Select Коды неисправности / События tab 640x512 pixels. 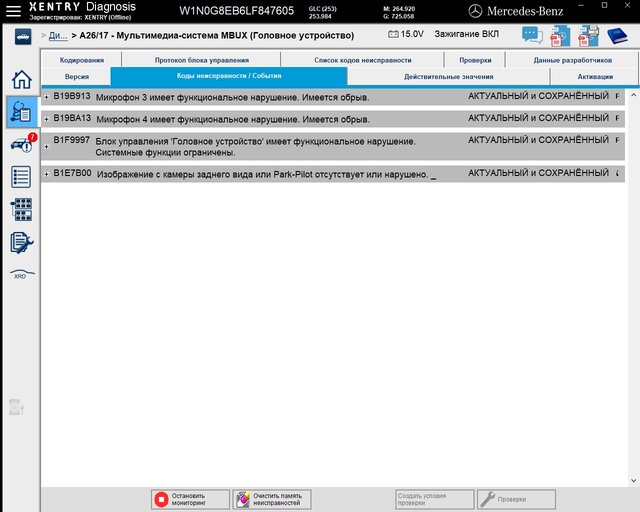(229, 76)
